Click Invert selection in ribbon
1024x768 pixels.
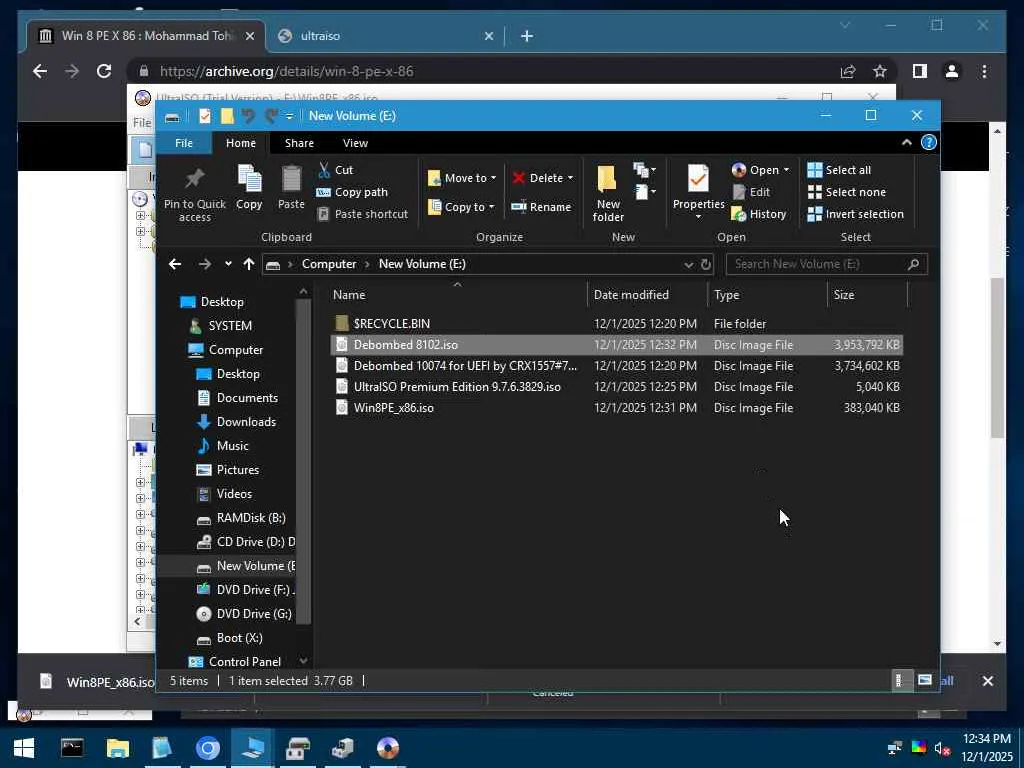pos(856,214)
